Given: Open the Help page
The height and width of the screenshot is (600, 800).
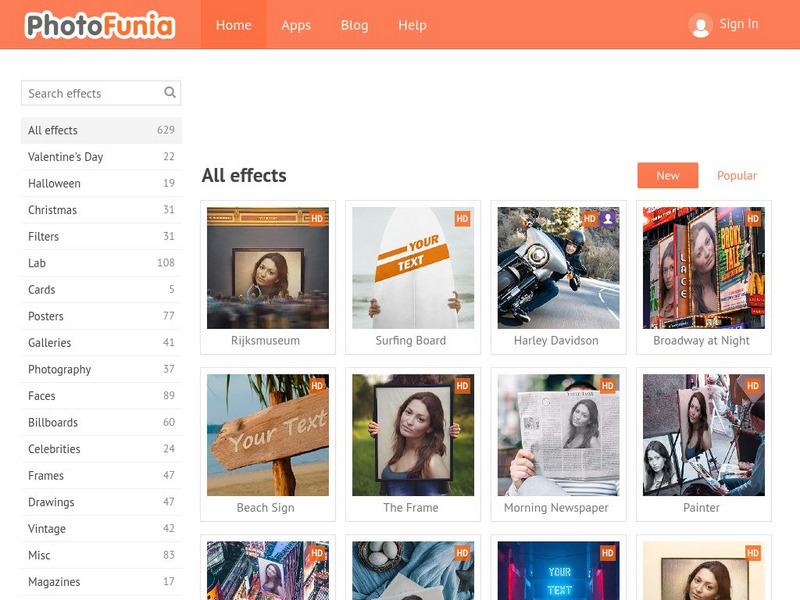Looking at the screenshot, I should [413, 25].
